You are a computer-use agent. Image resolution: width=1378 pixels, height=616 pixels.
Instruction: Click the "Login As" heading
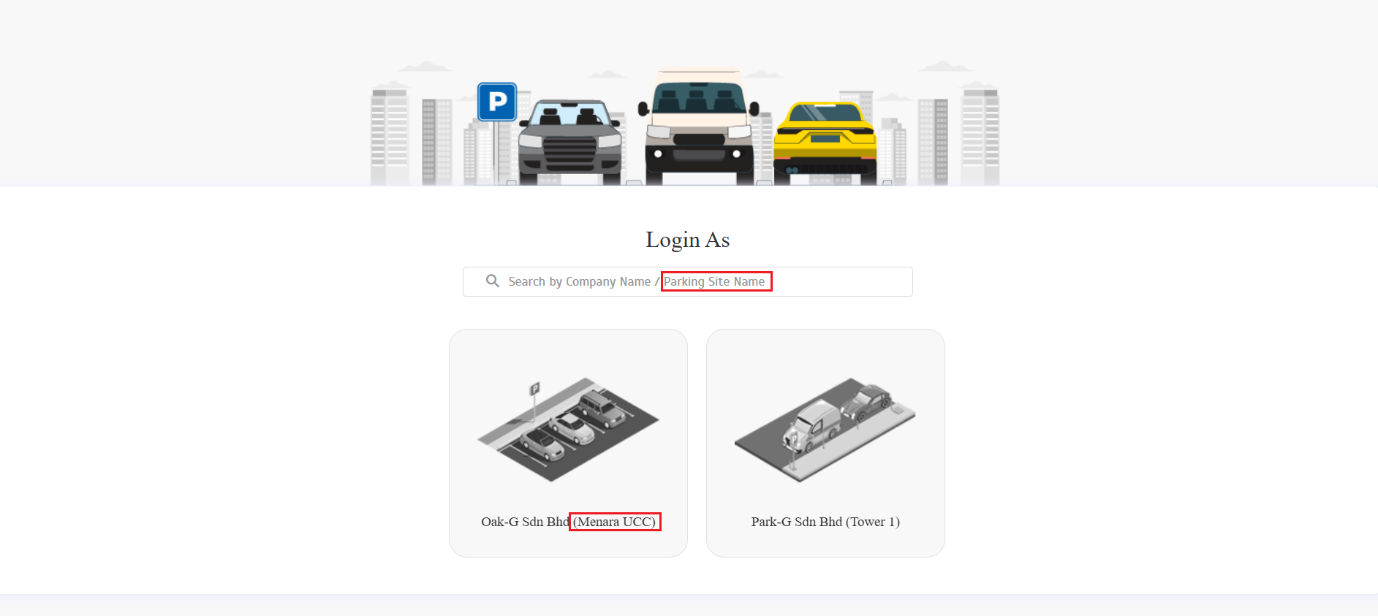tap(688, 240)
